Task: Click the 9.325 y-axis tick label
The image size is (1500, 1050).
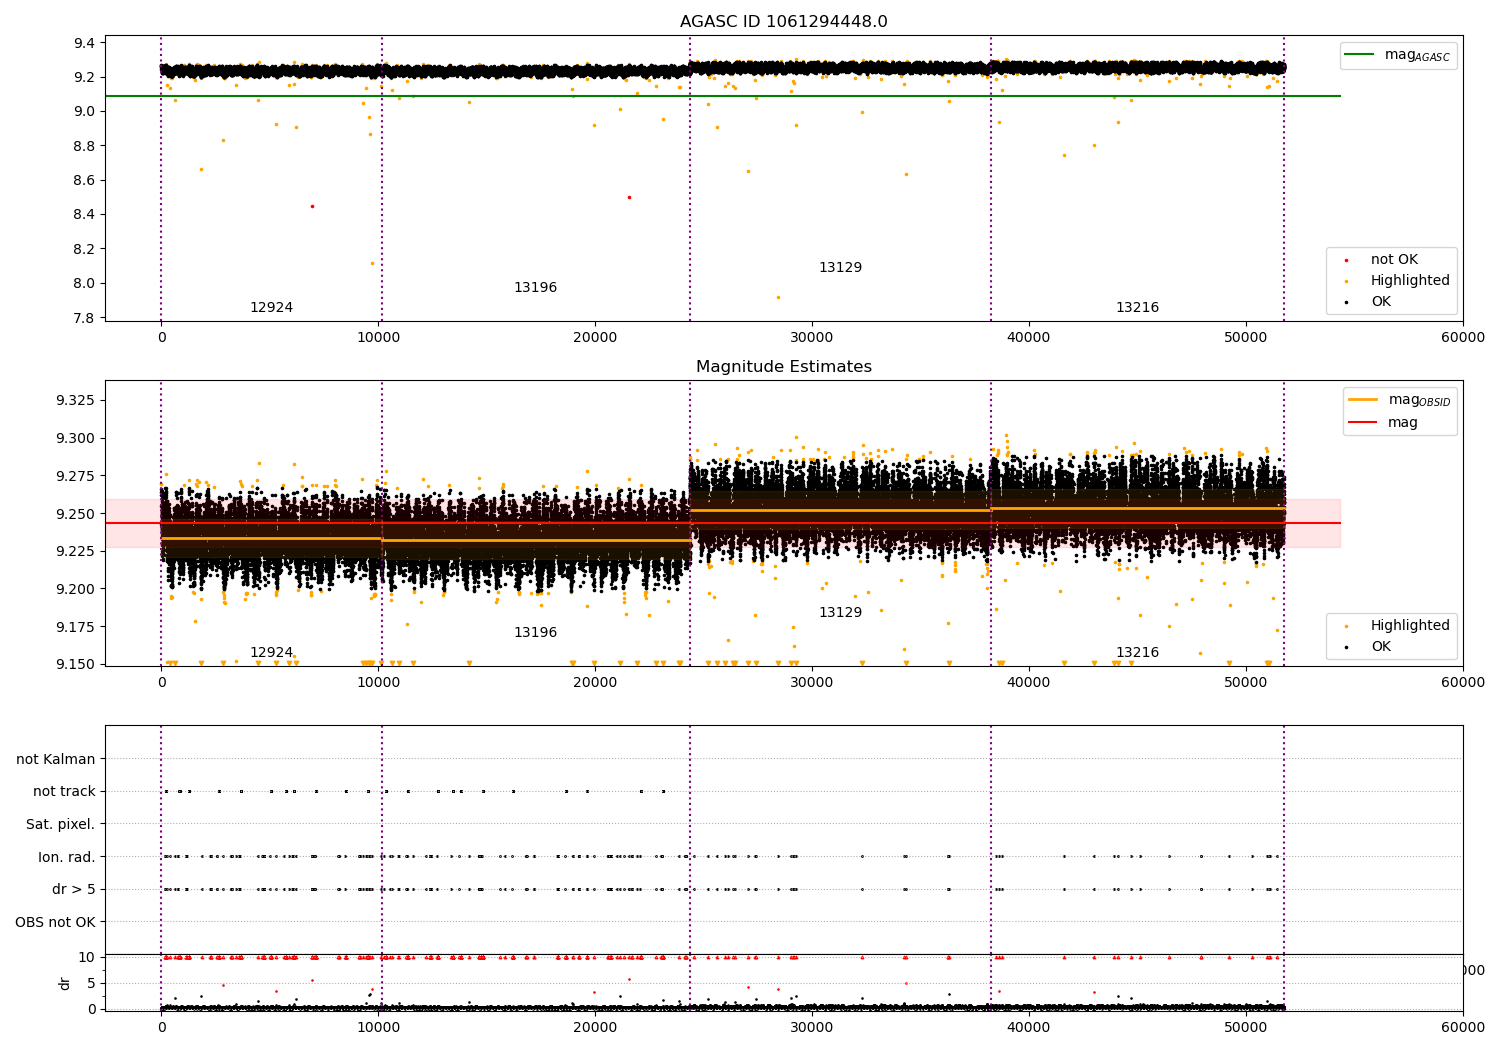Action: [x=75, y=400]
